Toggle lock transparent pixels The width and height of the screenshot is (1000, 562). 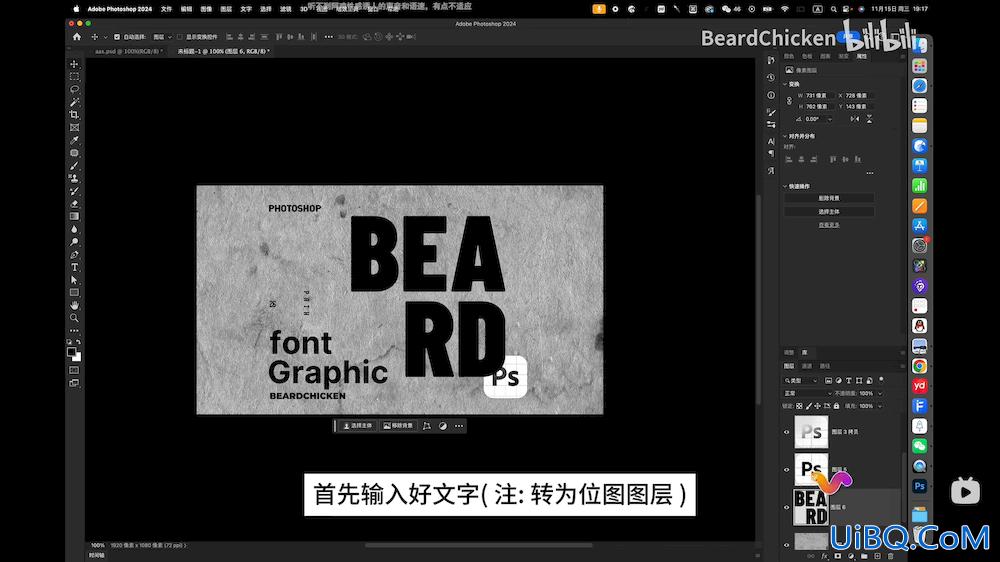point(799,406)
